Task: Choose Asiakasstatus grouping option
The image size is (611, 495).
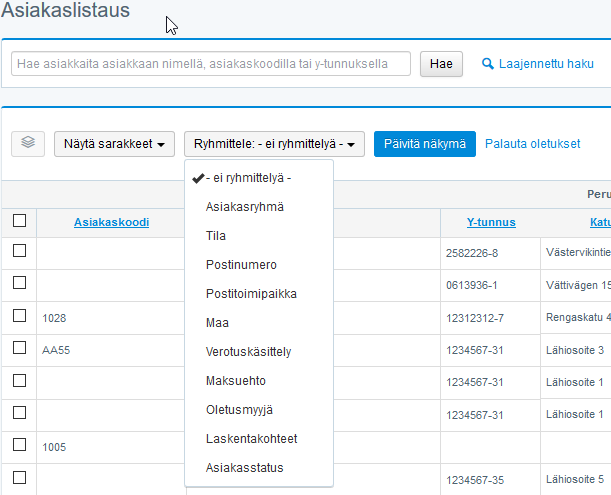Action: [259, 467]
